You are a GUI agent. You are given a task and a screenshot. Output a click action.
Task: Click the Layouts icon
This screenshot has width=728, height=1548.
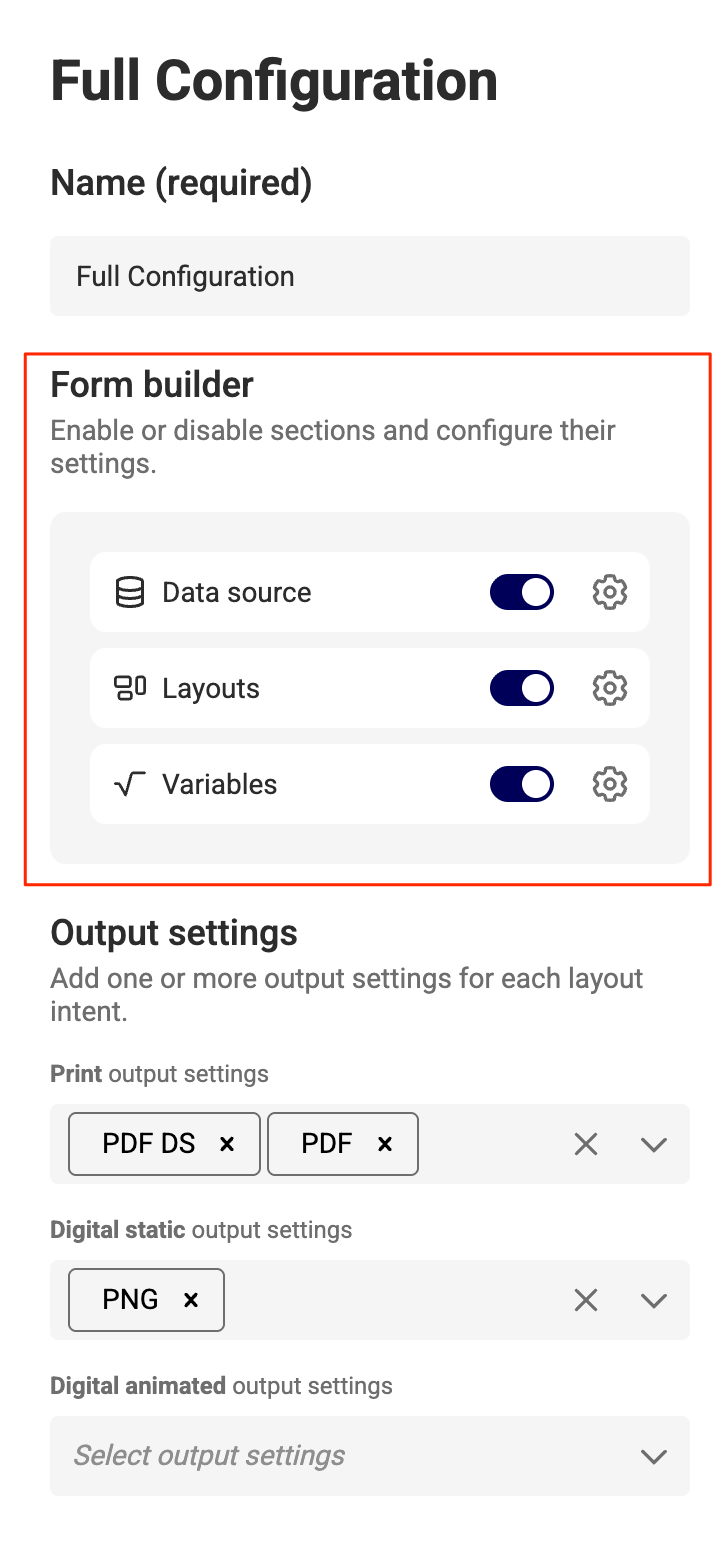(x=130, y=688)
